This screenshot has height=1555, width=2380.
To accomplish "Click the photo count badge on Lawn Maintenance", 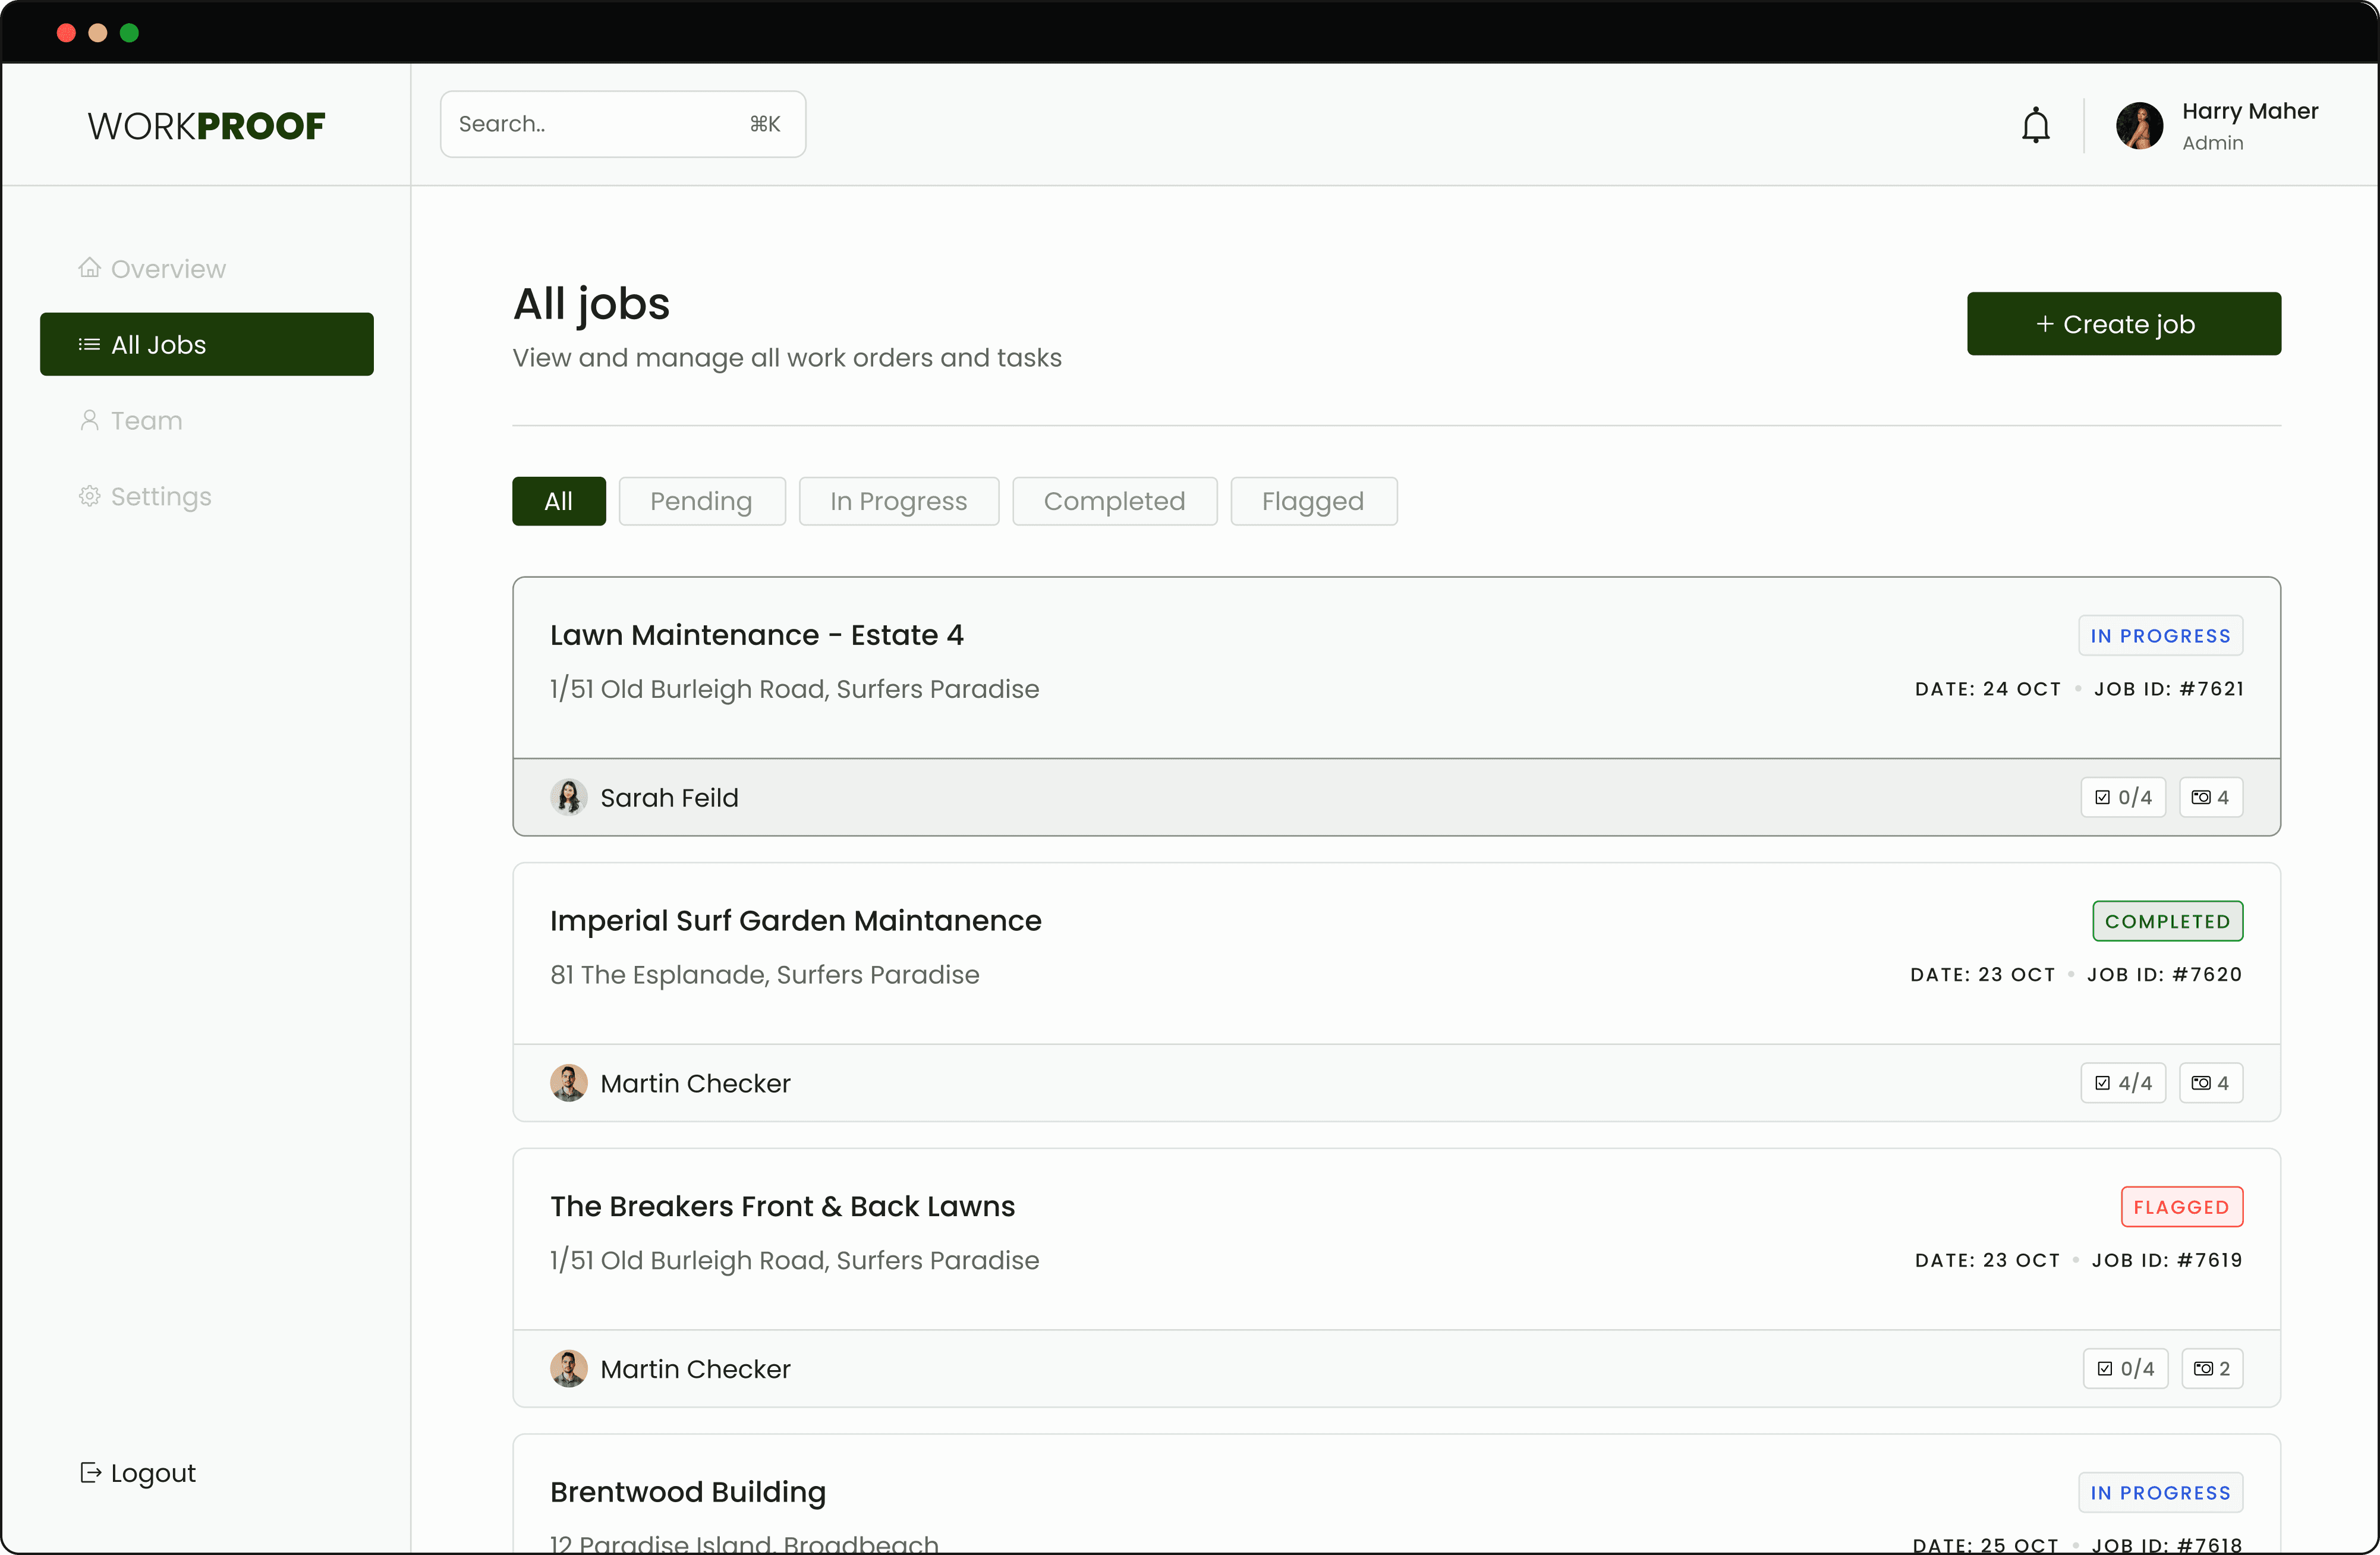I will (x=2210, y=797).
